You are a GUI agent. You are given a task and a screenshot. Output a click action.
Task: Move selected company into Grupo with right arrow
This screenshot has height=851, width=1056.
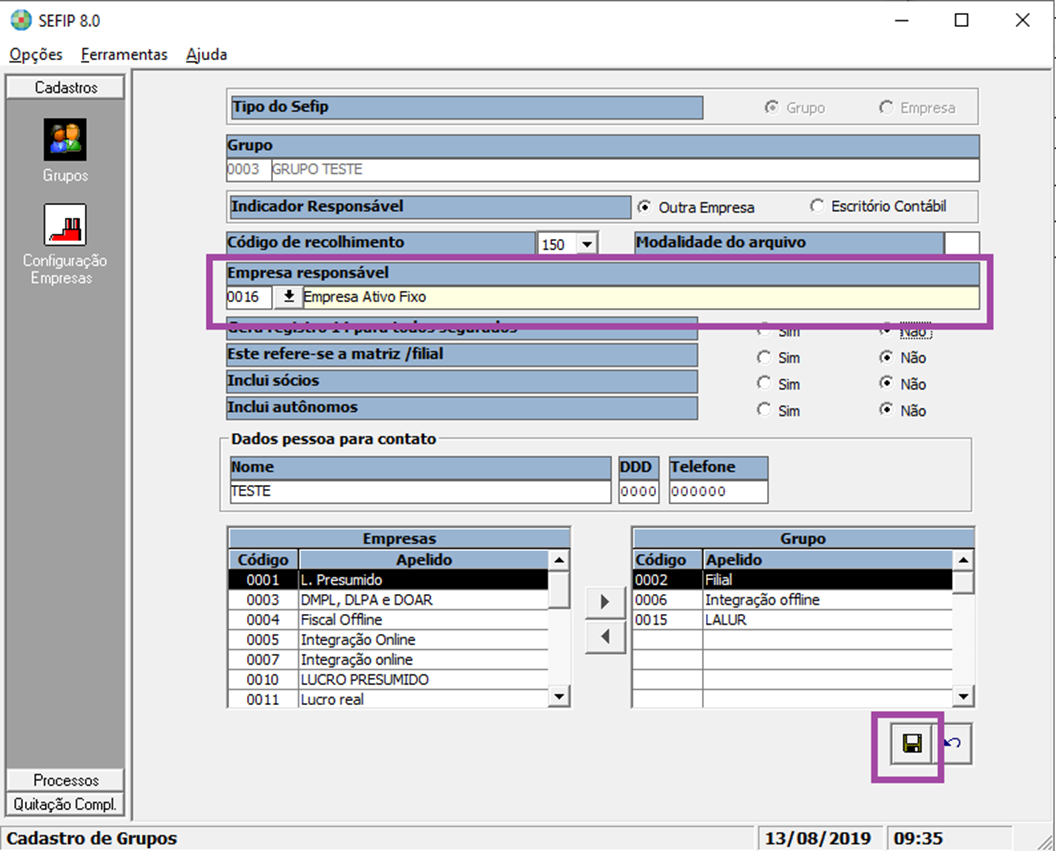point(605,601)
